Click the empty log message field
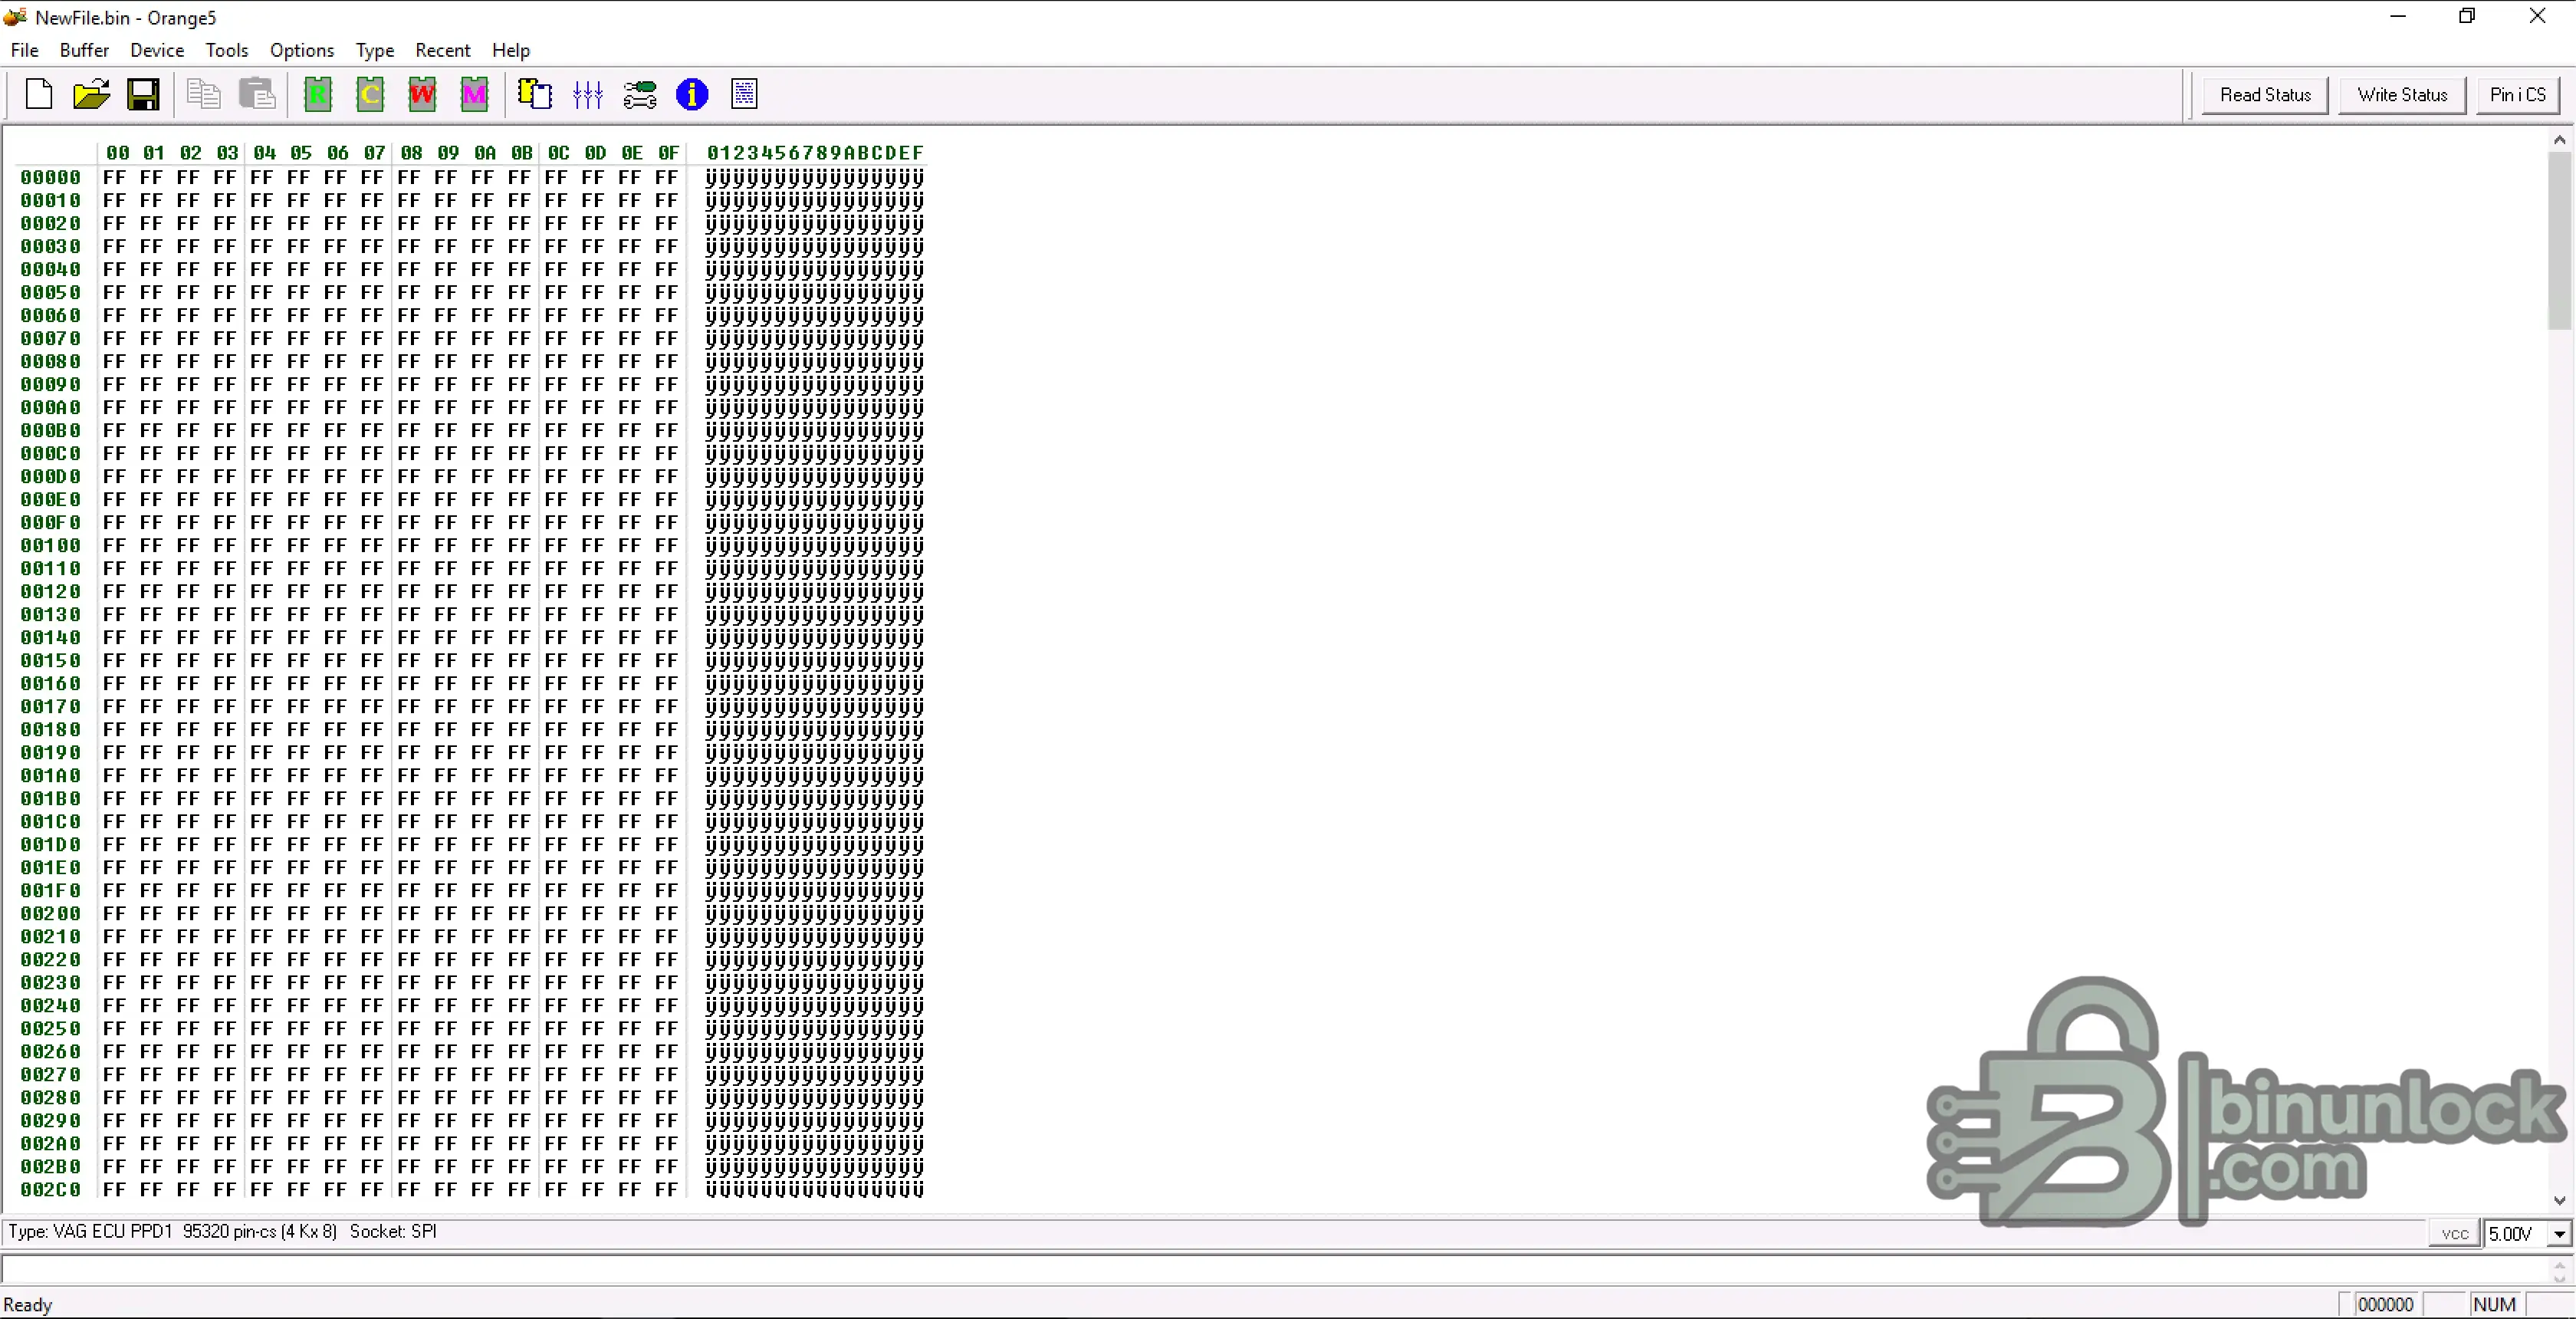This screenshot has width=2576, height=1319. click(1275, 1269)
